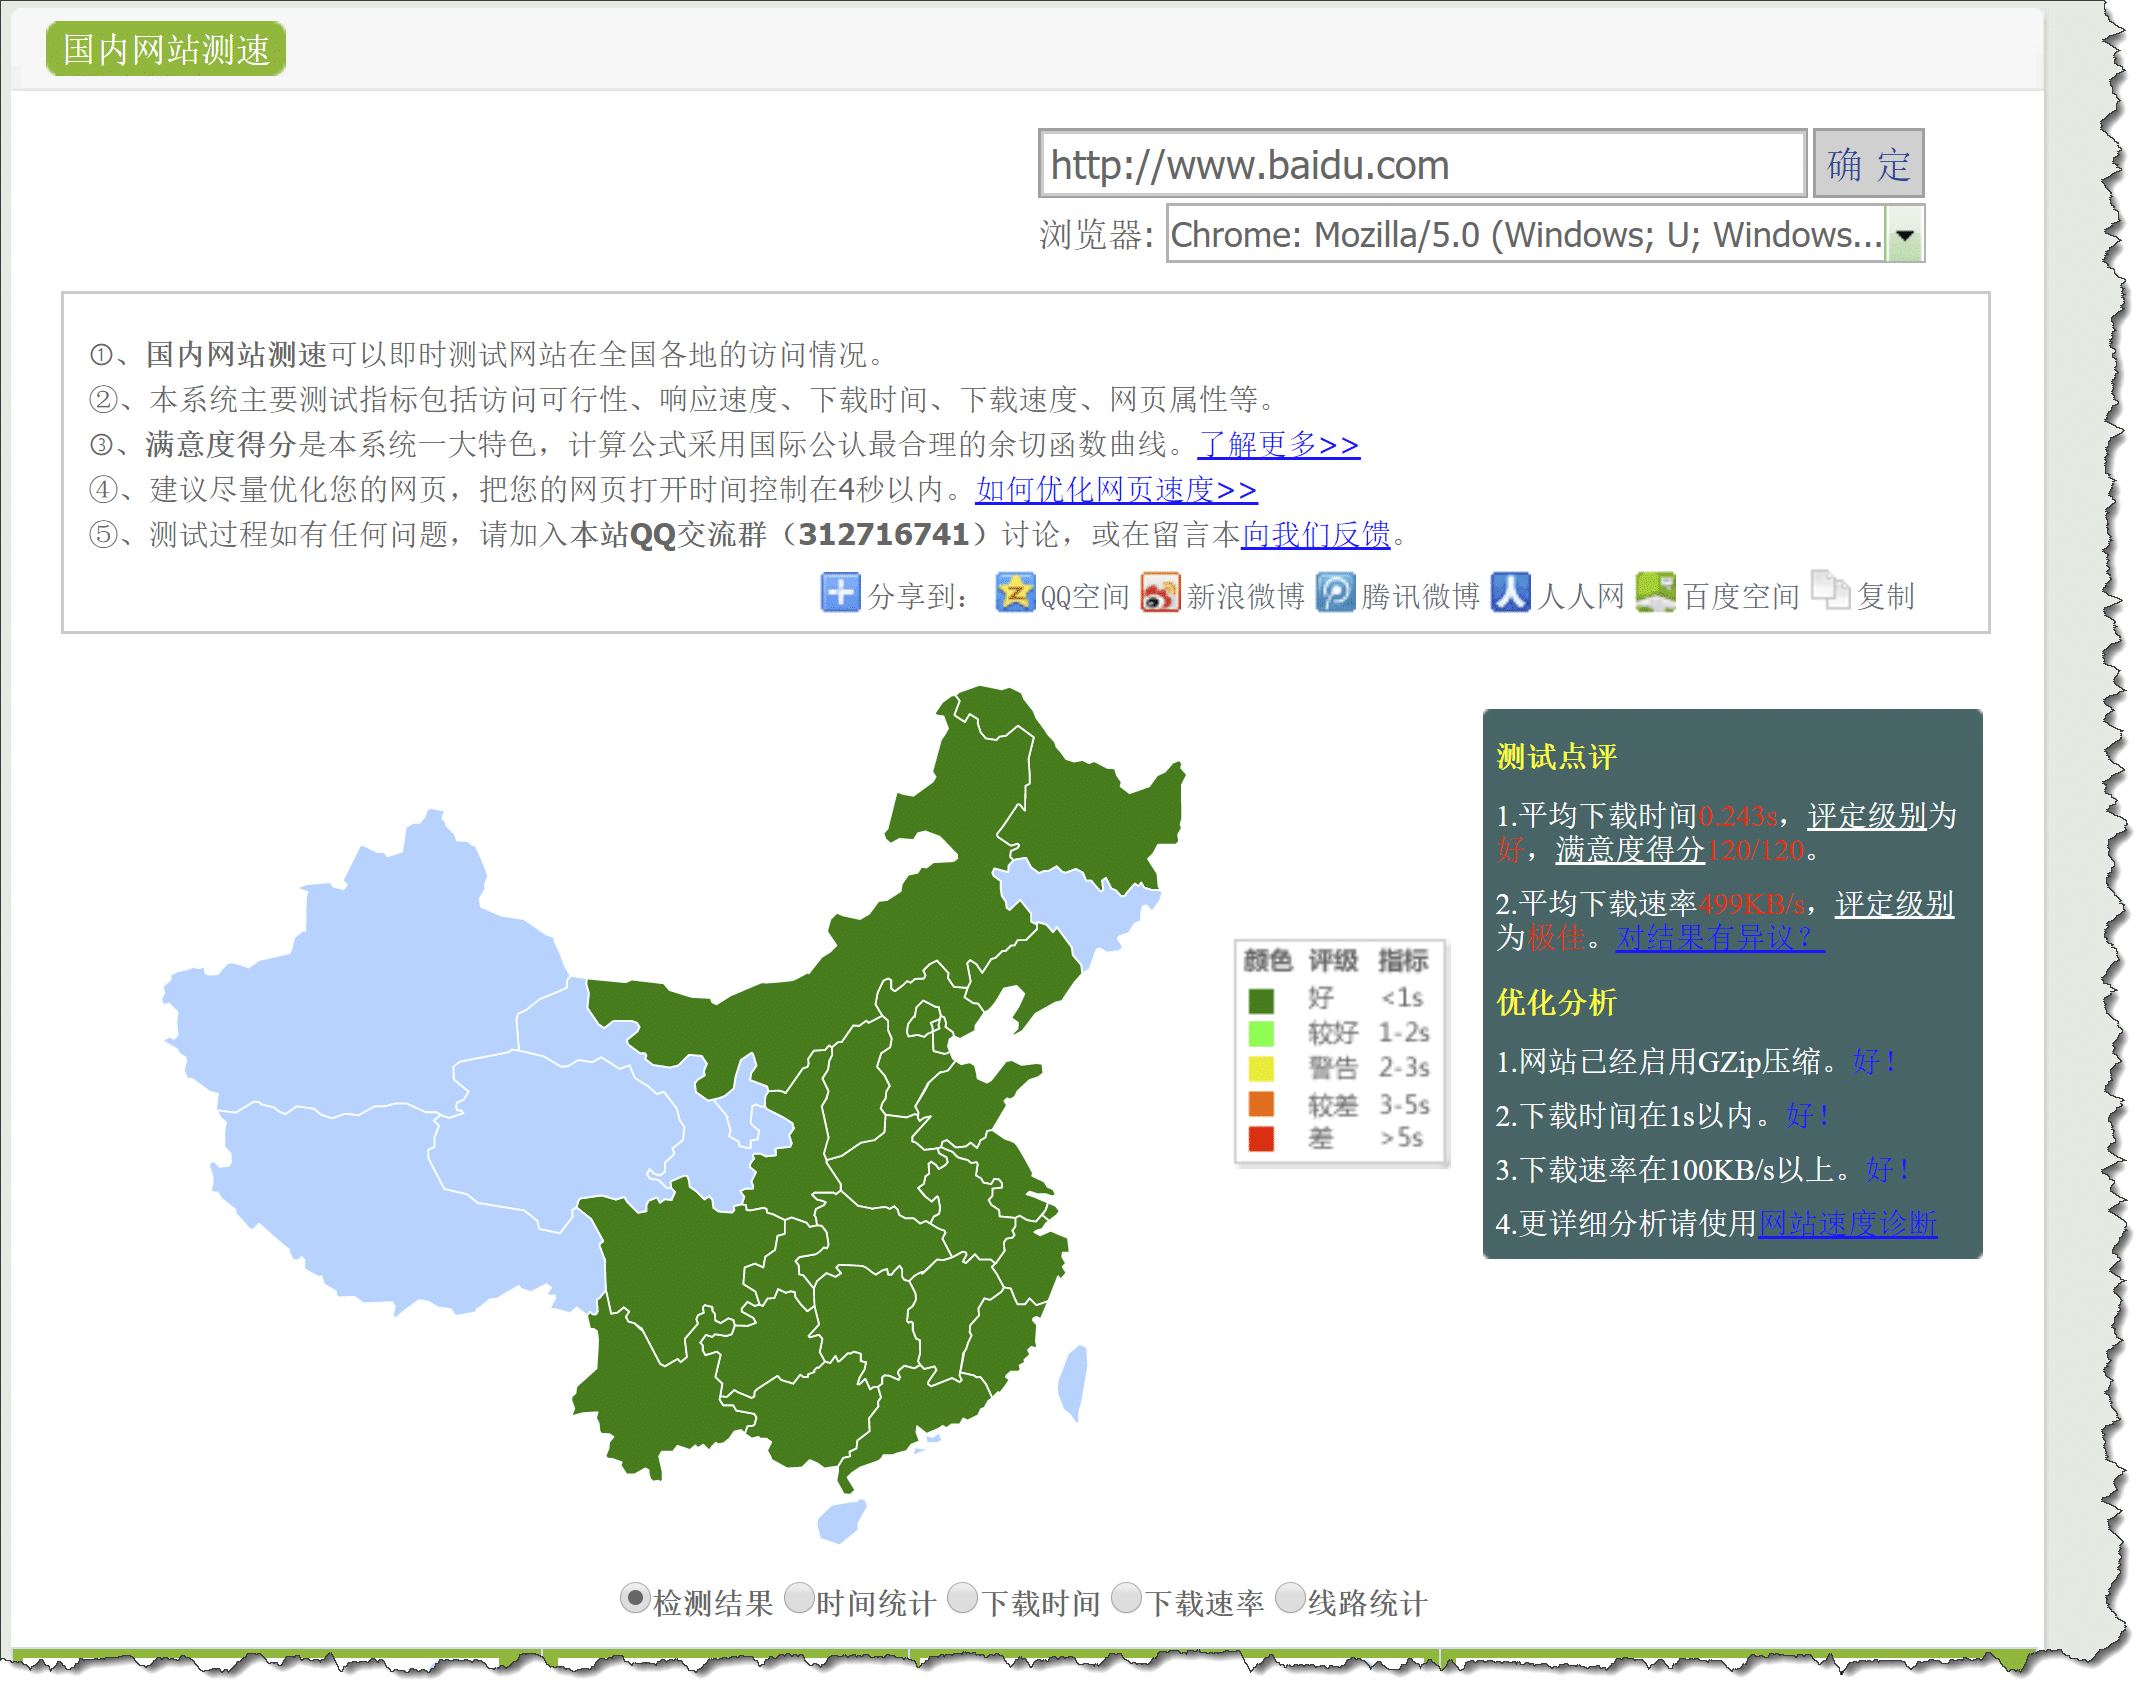Click the Chrome Mozilla/5.0 browser combo box
This screenshot has width=2148, height=1696.
pos(1525,235)
